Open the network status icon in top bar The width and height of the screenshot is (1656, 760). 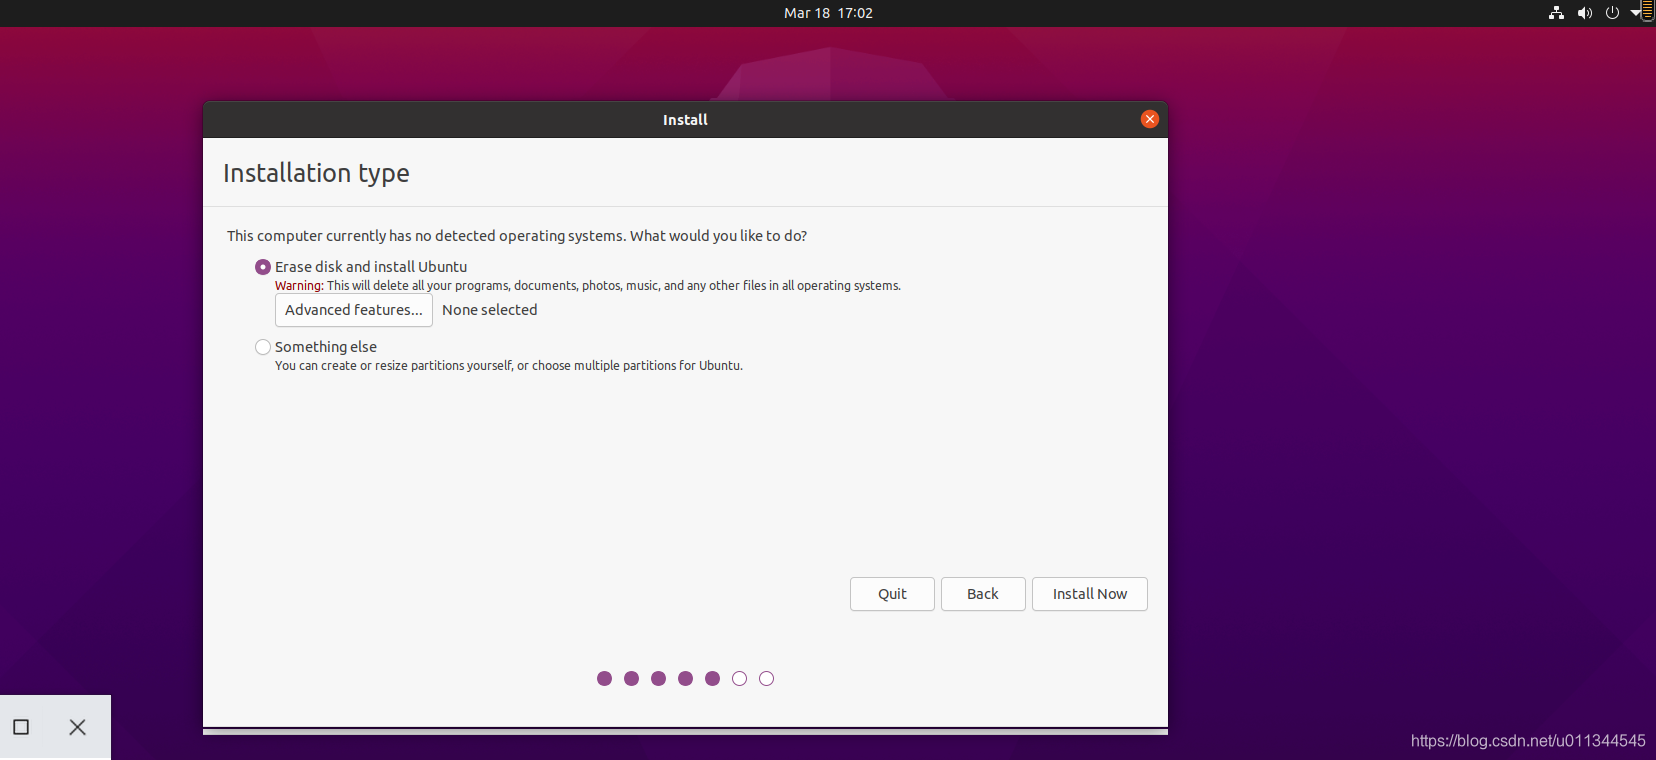[1556, 13]
